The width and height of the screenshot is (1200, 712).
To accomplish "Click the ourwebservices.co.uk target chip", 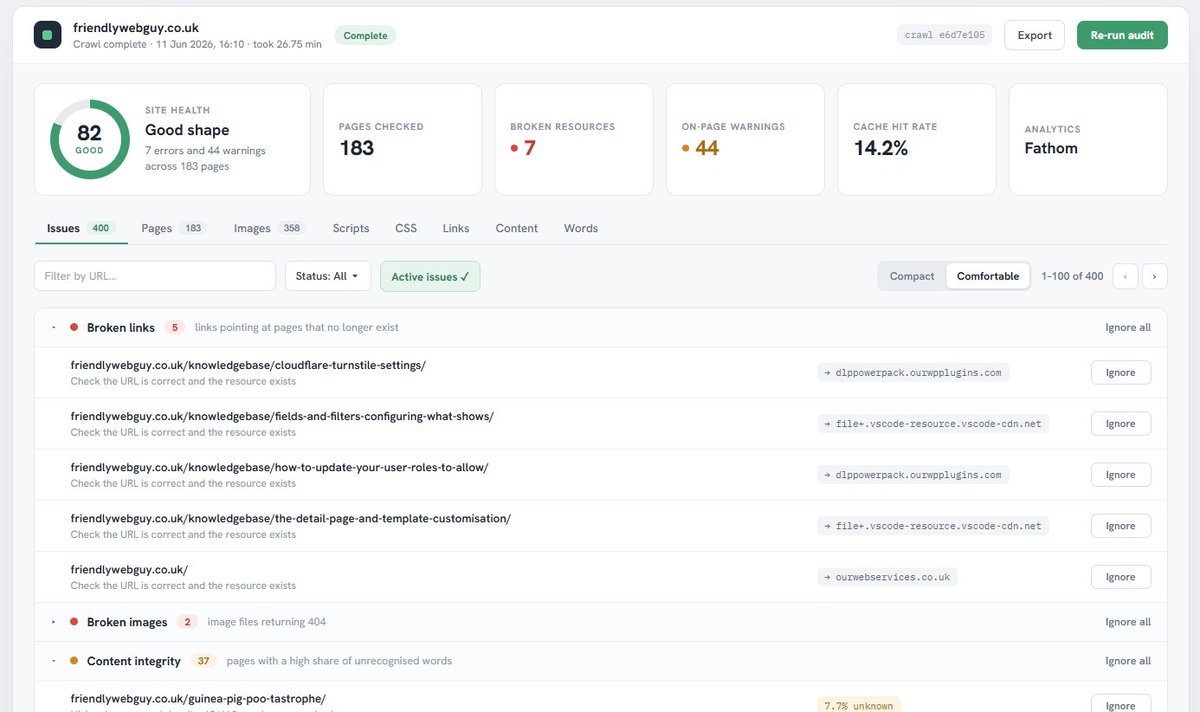I will click(887, 577).
